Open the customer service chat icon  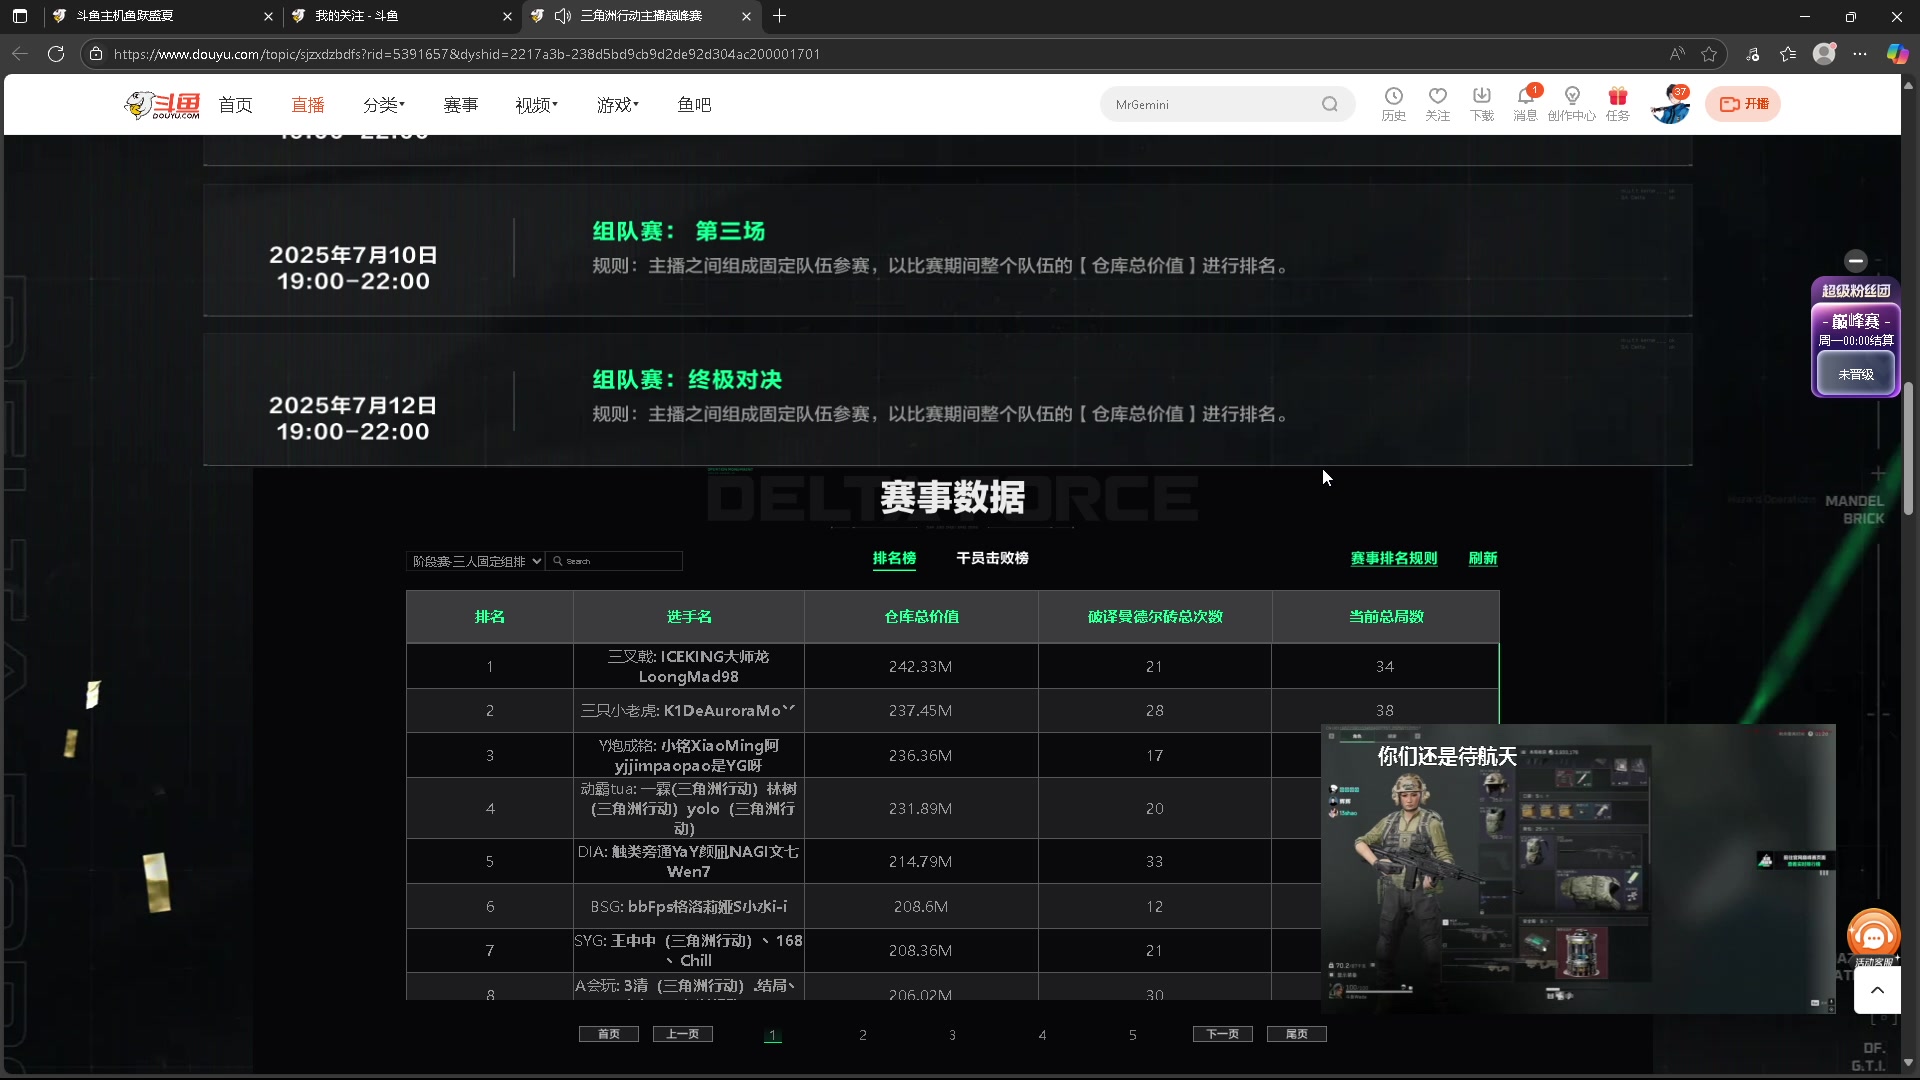1873,936
